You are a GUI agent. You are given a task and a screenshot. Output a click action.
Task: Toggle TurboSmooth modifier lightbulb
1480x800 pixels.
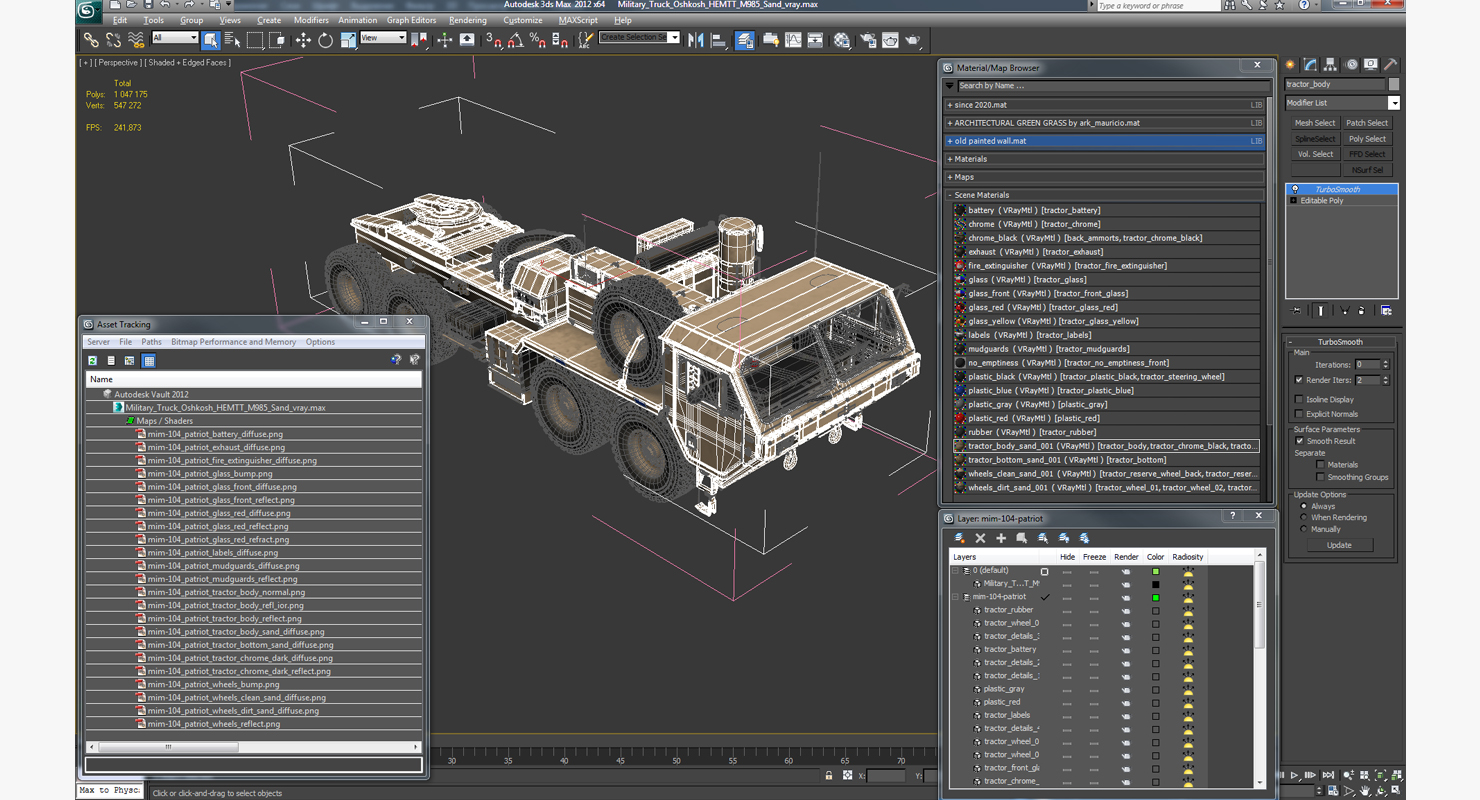[x=1295, y=189]
